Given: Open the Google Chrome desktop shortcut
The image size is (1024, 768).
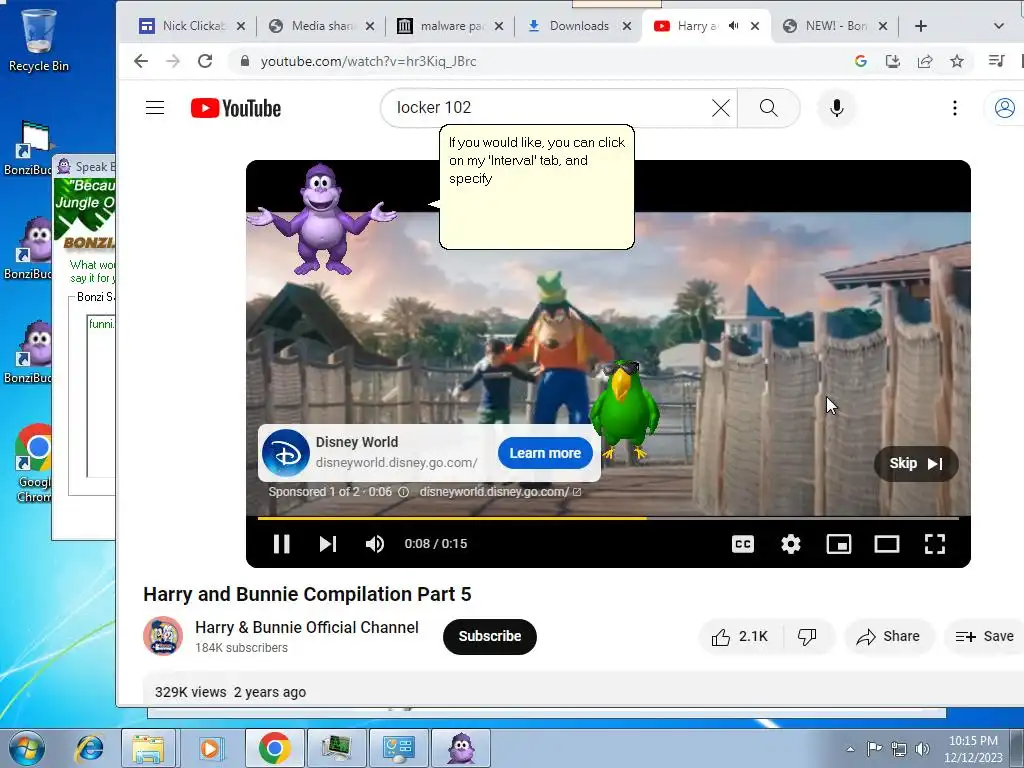Looking at the screenshot, I should coord(34,464).
